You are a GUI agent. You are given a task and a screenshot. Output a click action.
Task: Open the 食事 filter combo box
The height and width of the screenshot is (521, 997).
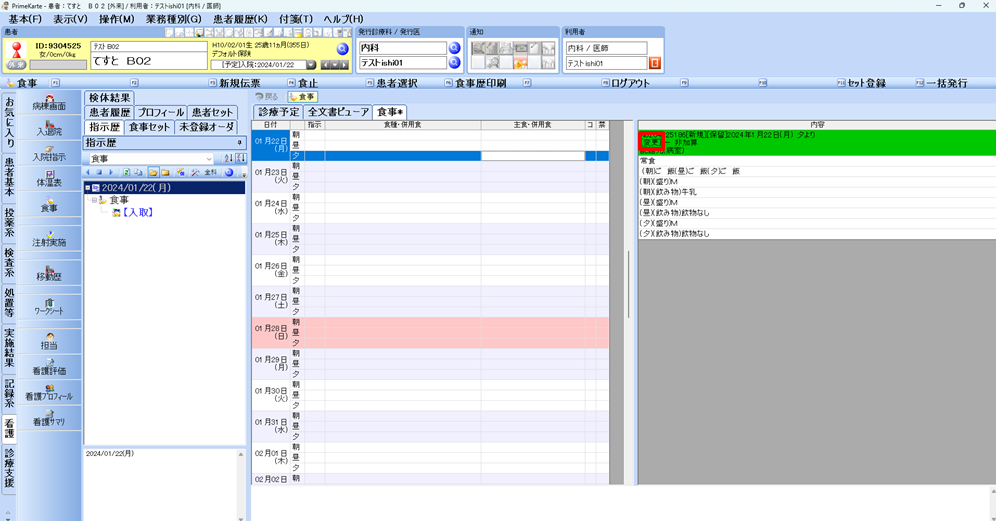(x=151, y=158)
